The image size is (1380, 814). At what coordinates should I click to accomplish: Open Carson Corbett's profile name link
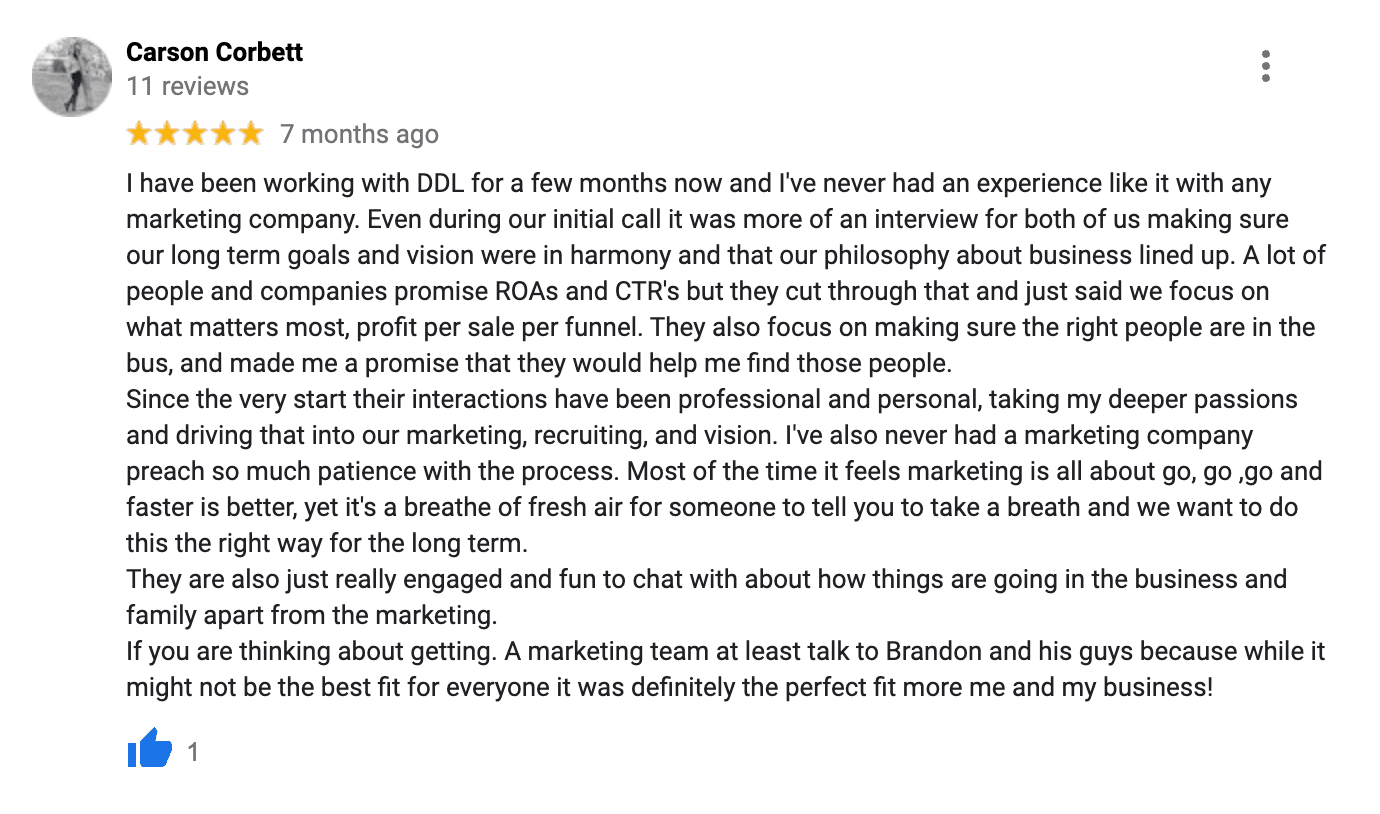point(214,52)
